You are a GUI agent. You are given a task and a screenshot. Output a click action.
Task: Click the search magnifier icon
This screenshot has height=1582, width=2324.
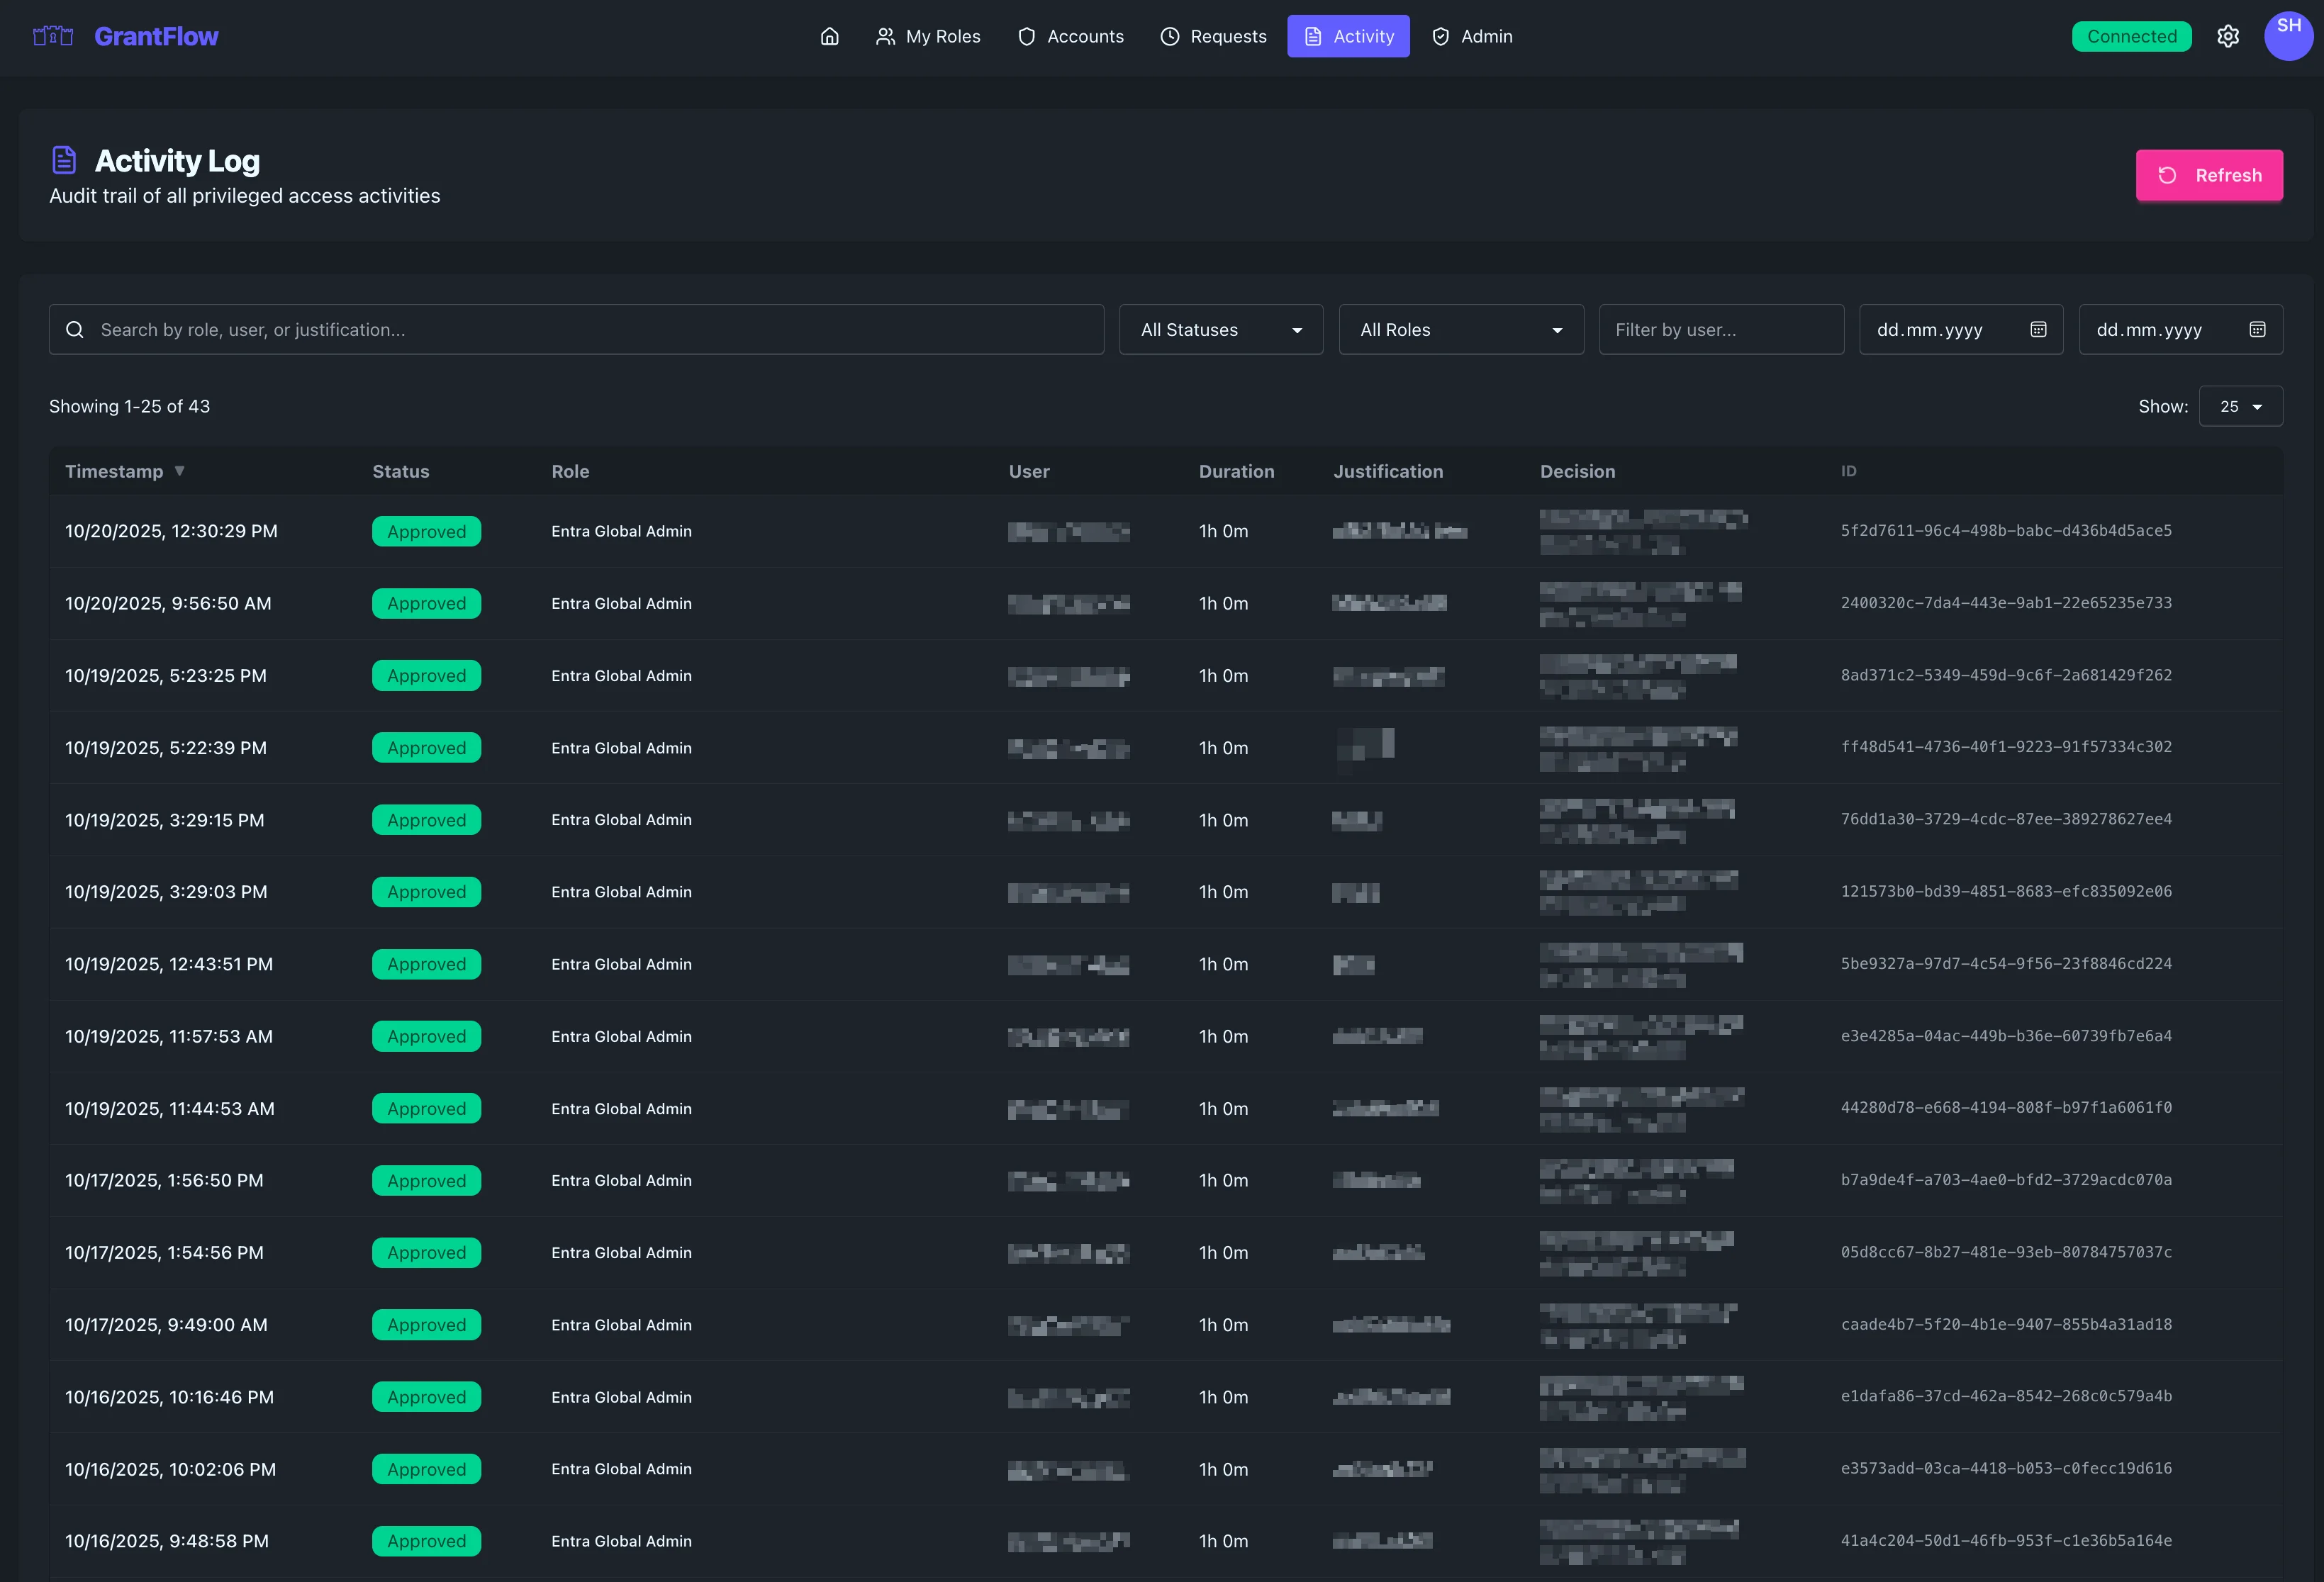click(x=75, y=329)
